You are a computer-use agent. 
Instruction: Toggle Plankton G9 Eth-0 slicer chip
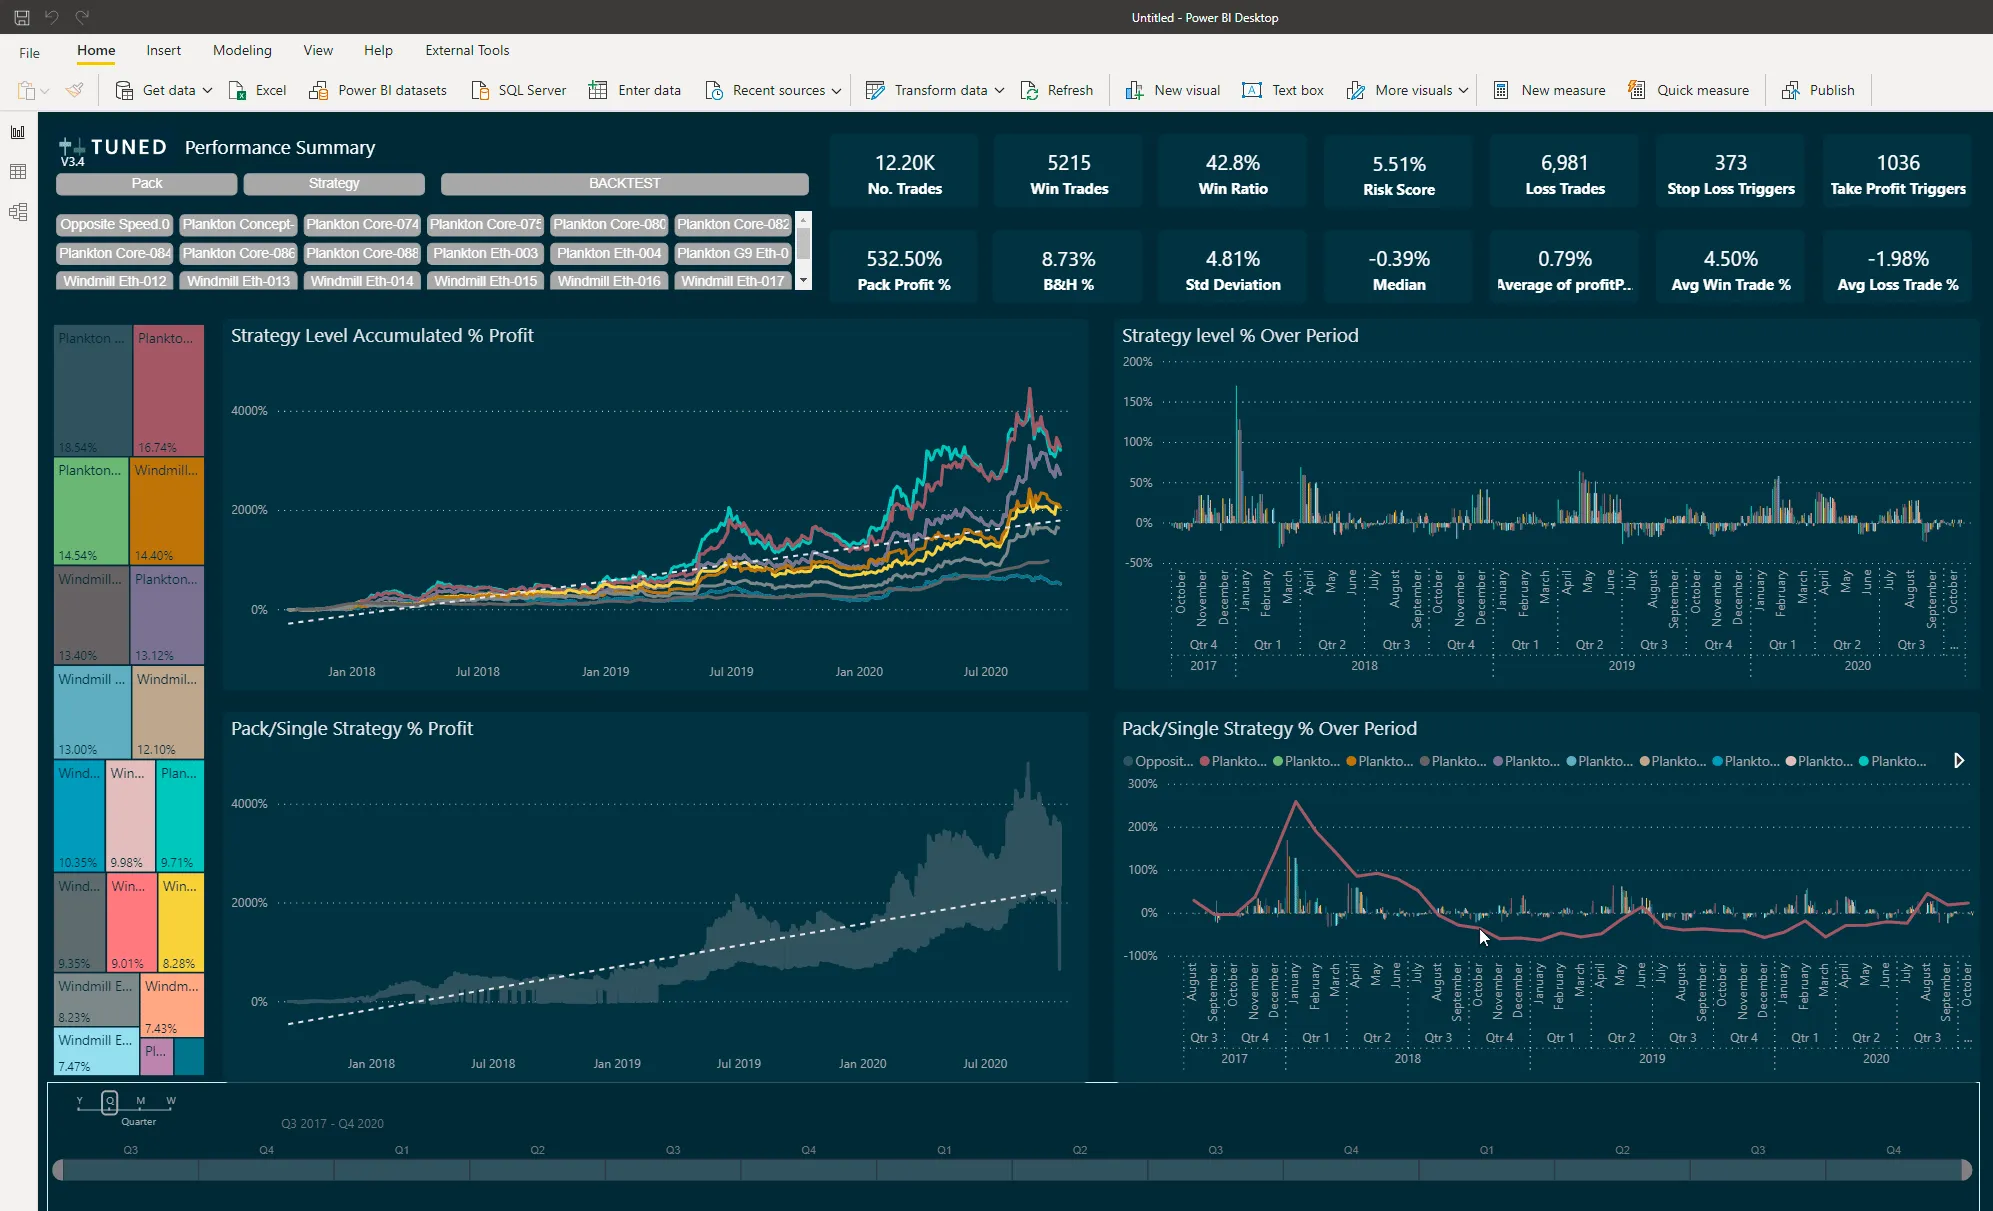pos(733,253)
